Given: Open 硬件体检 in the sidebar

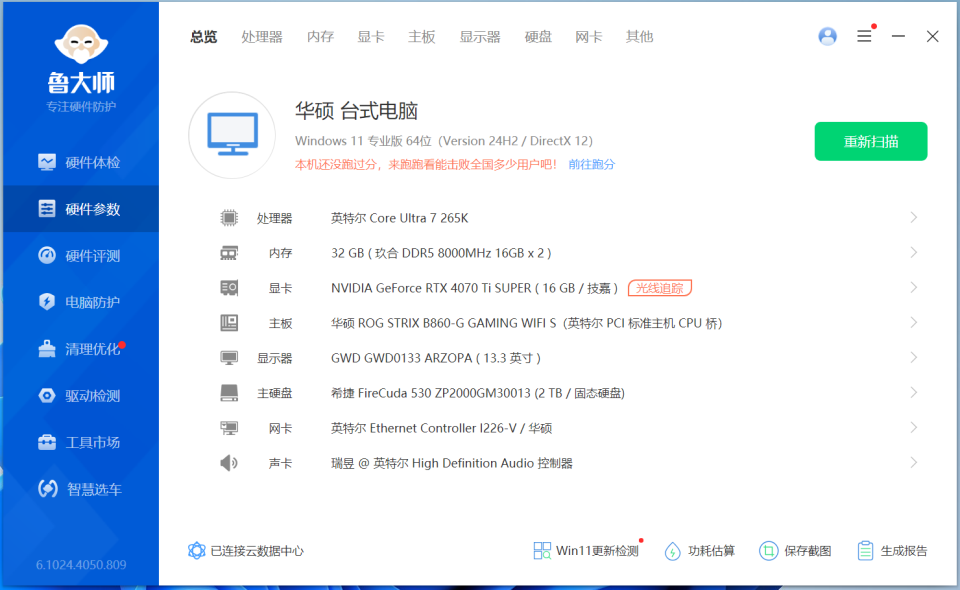Looking at the screenshot, I should [80, 162].
